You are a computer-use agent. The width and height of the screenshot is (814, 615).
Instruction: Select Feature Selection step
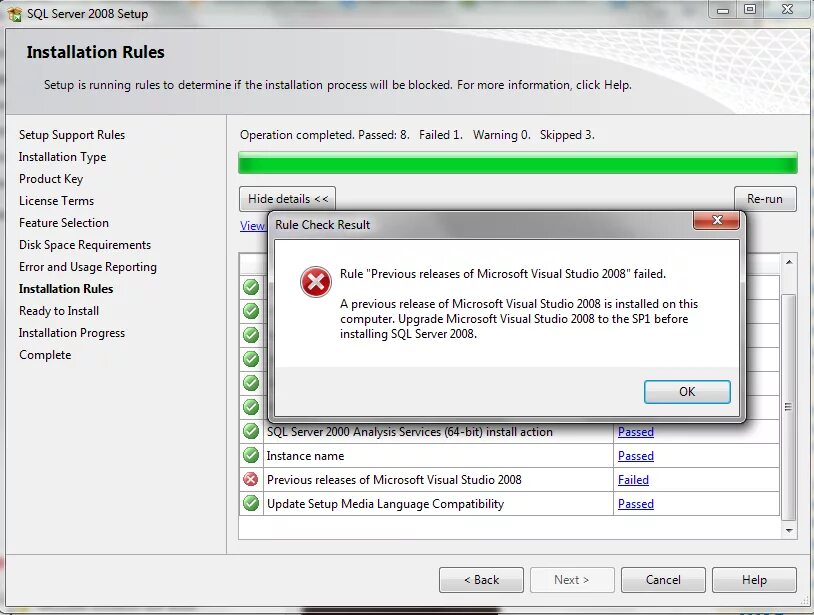pyautogui.click(x=64, y=223)
